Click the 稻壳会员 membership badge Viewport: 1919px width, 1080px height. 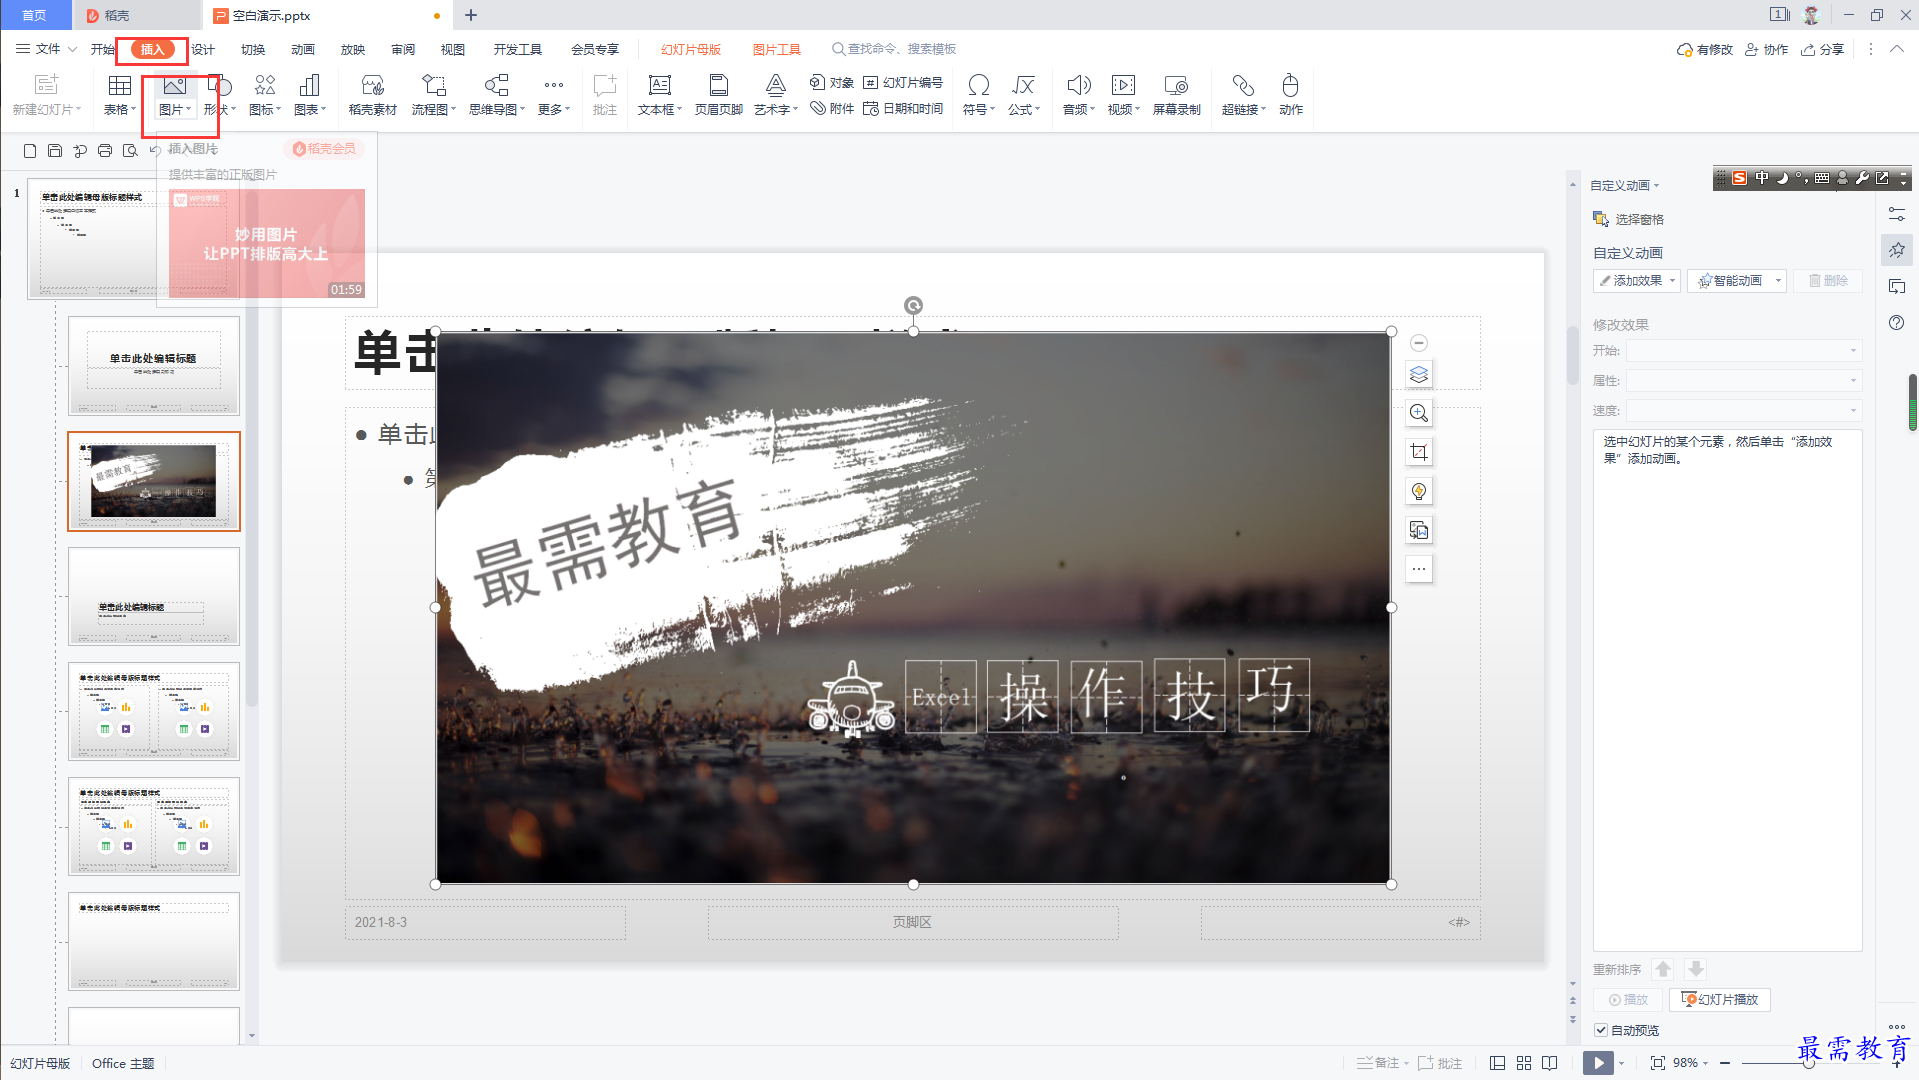pos(324,148)
